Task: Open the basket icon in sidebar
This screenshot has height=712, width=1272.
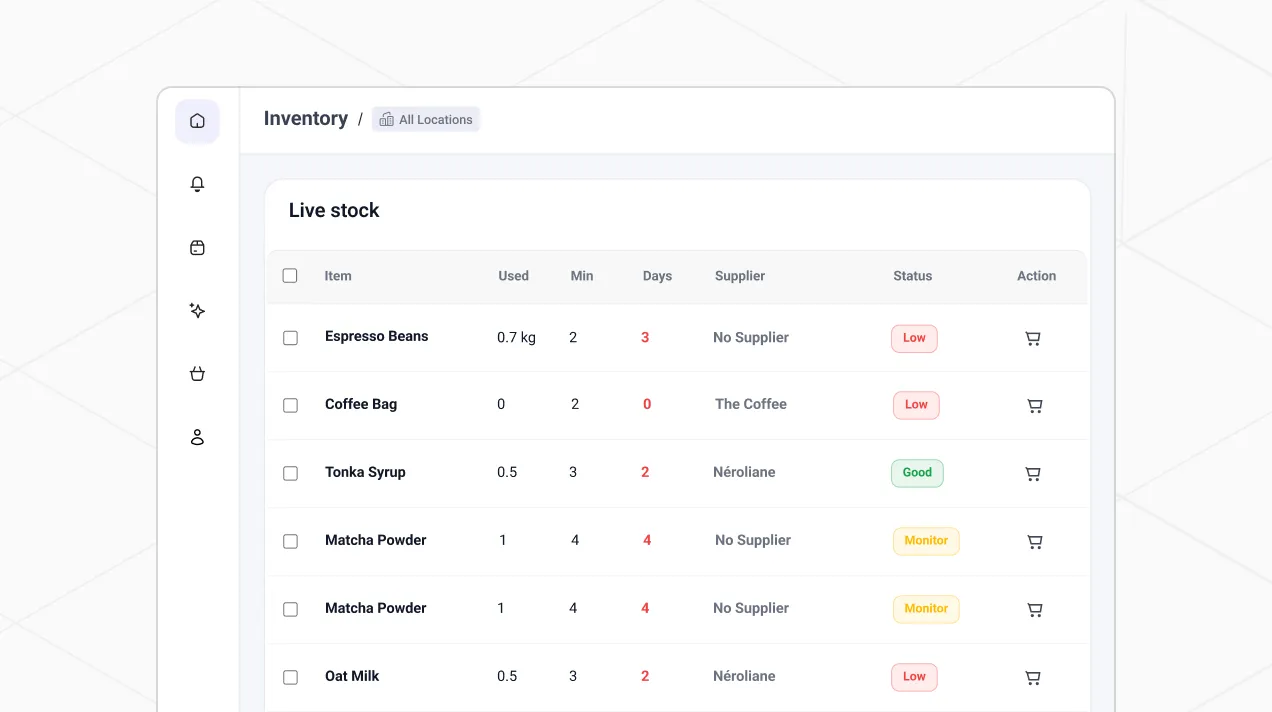Action: click(197, 374)
